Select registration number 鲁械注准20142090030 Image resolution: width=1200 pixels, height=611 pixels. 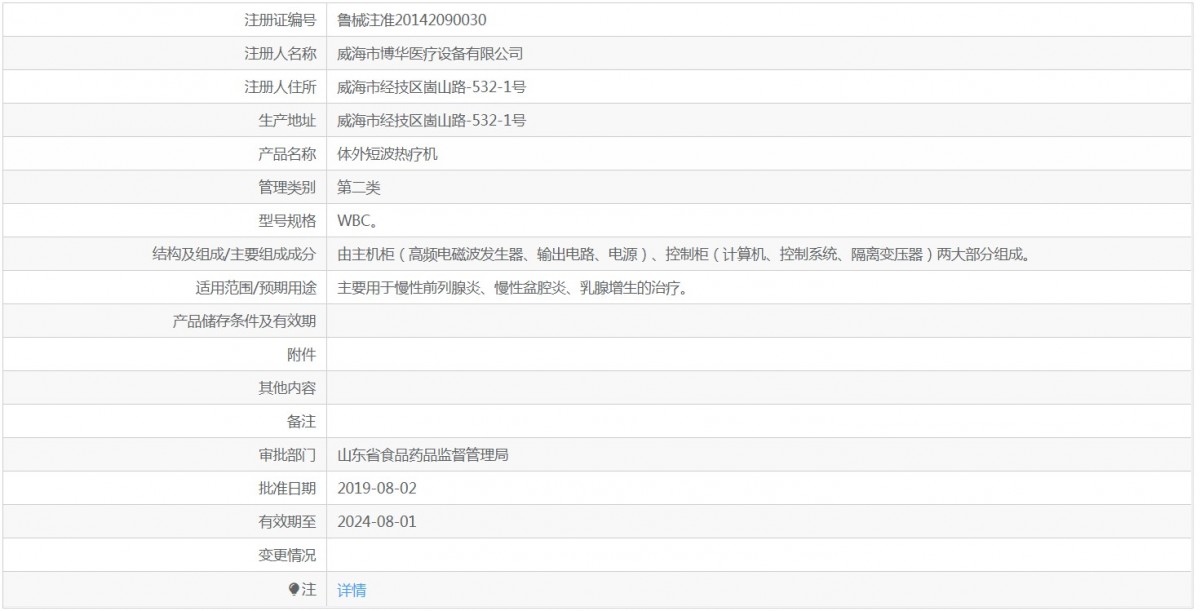(412, 20)
